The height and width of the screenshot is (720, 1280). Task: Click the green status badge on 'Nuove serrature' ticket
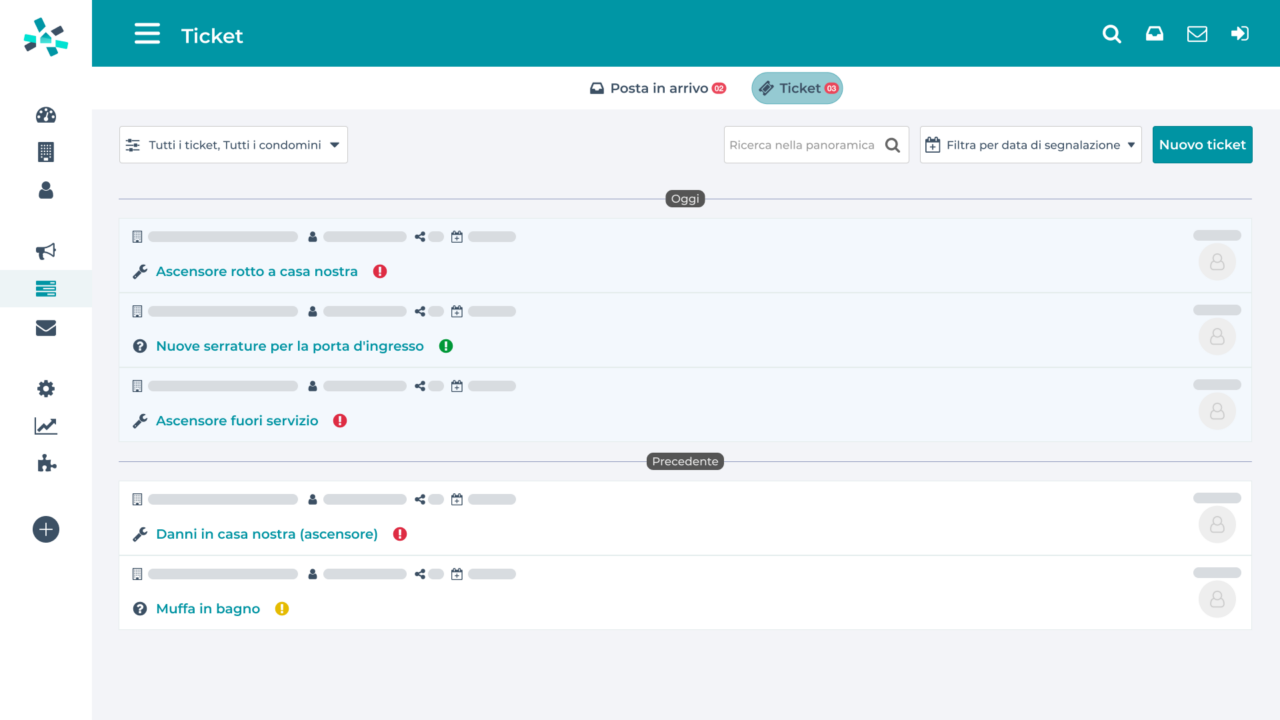[x=446, y=345]
